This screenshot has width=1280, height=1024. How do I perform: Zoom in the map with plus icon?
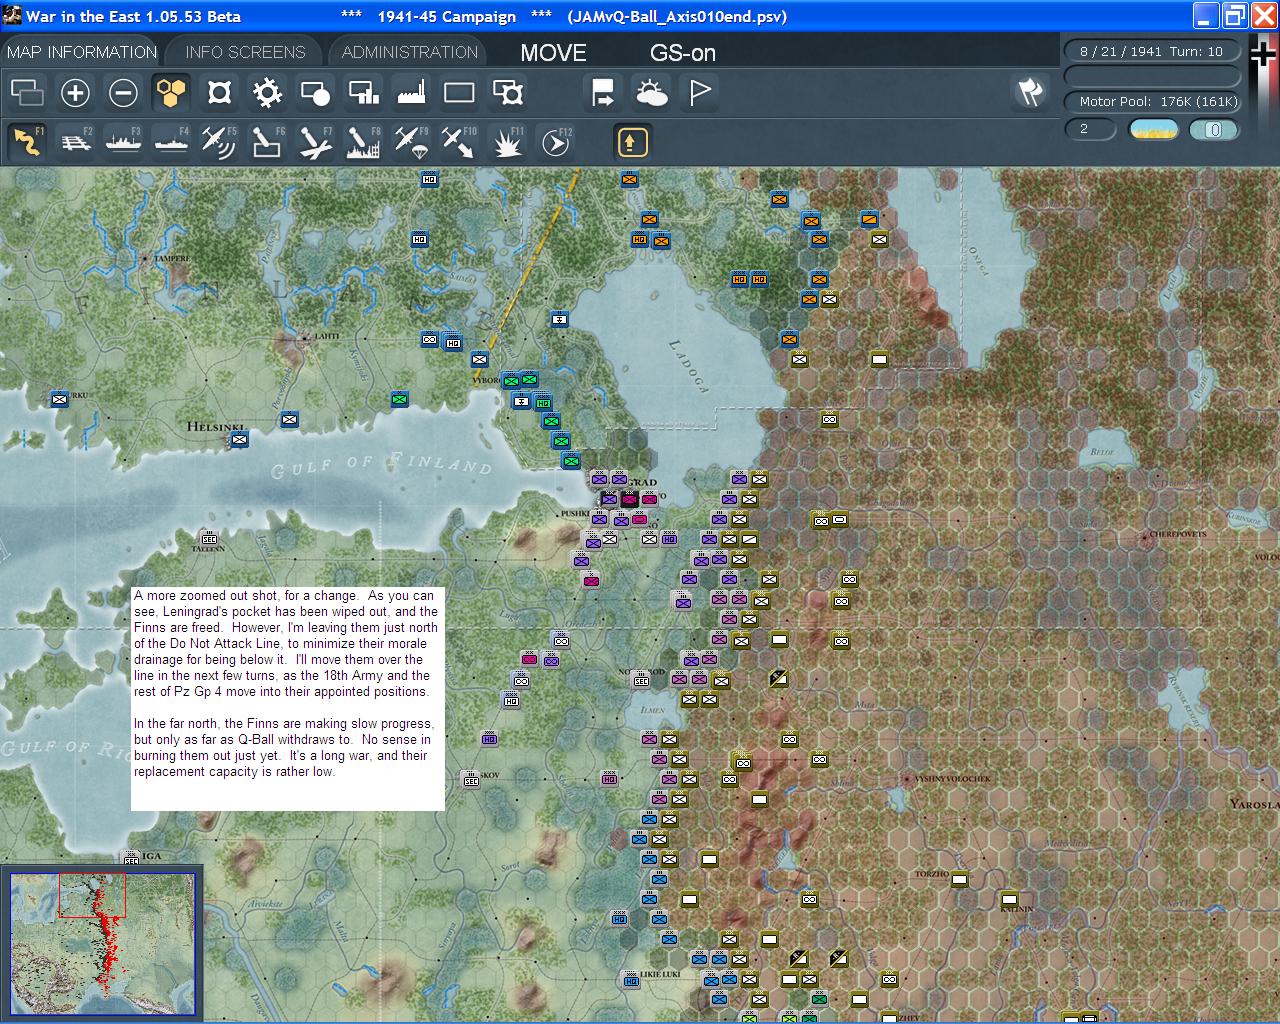point(75,93)
